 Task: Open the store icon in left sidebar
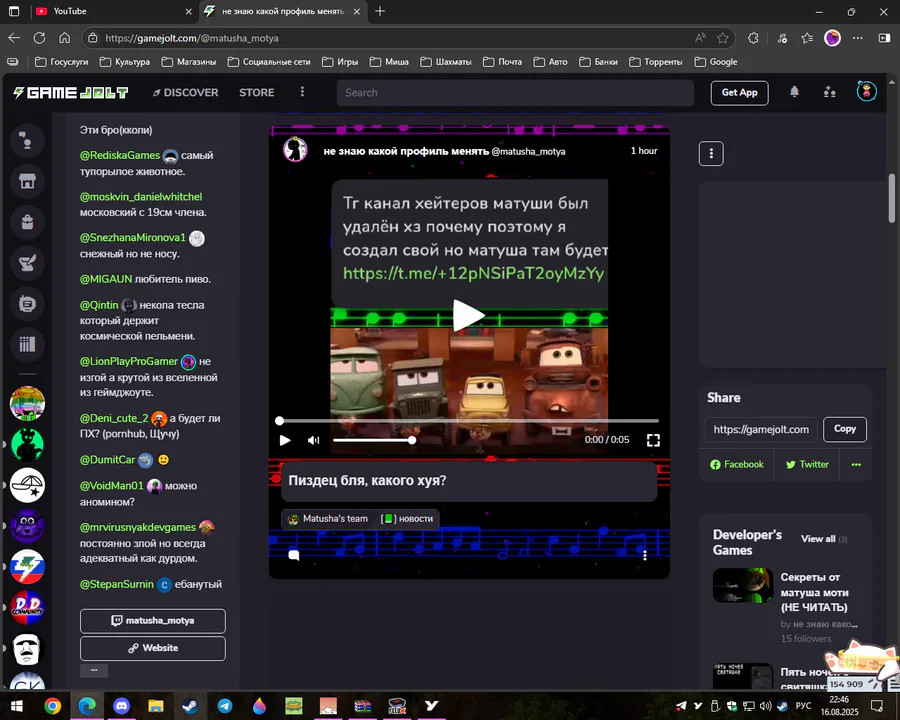pyautogui.click(x=27, y=181)
